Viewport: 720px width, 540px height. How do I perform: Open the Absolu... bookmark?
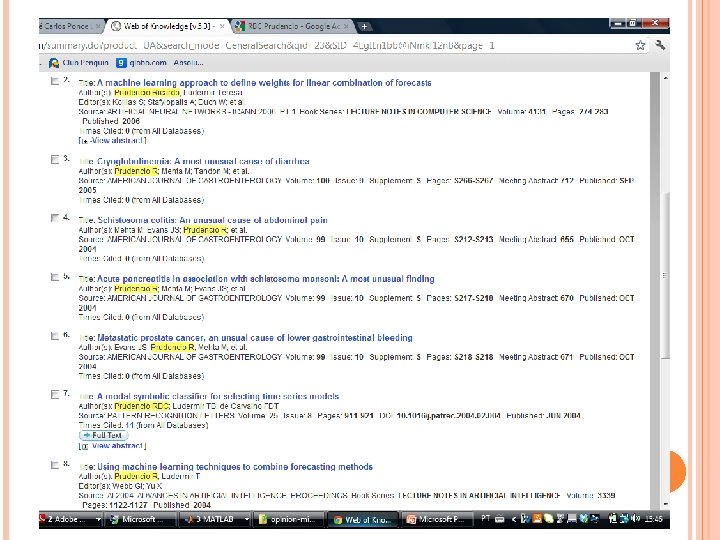[188, 63]
